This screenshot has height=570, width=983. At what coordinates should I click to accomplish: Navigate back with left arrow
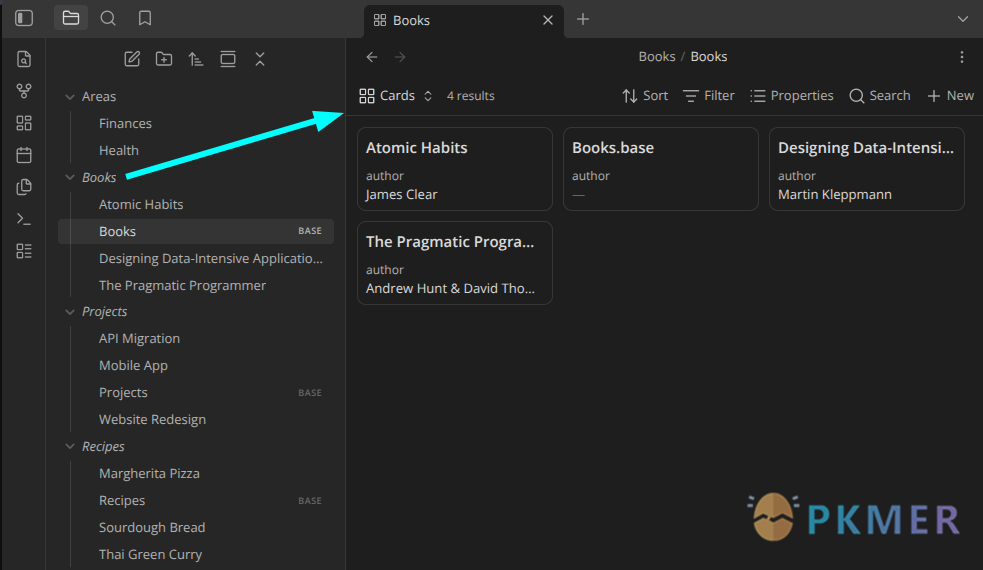pyautogui.click(x=372, y=57)
